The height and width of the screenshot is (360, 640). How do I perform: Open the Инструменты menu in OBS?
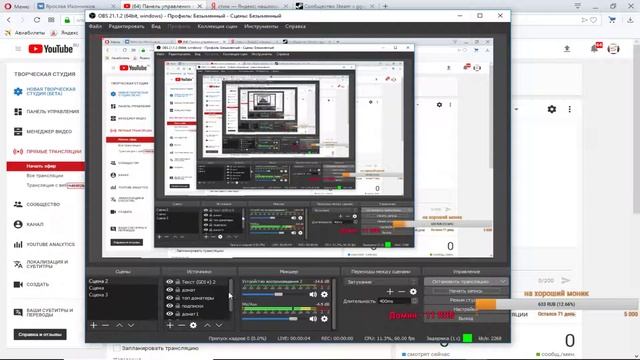coord(261,26)
